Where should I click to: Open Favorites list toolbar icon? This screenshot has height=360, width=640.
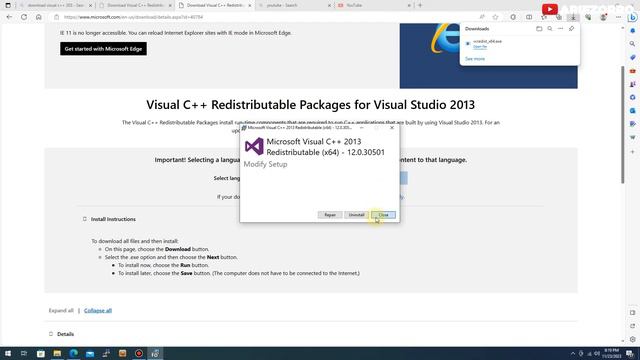point(544,17)
